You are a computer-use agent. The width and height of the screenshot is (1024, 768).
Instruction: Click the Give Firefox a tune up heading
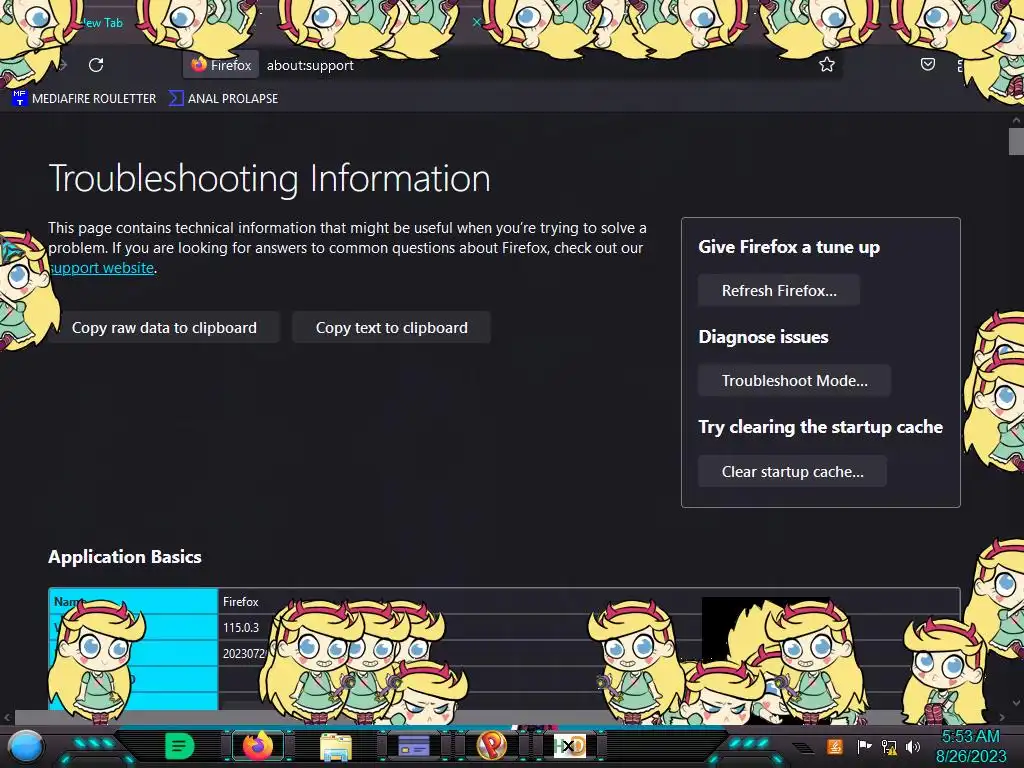point(789,247)
